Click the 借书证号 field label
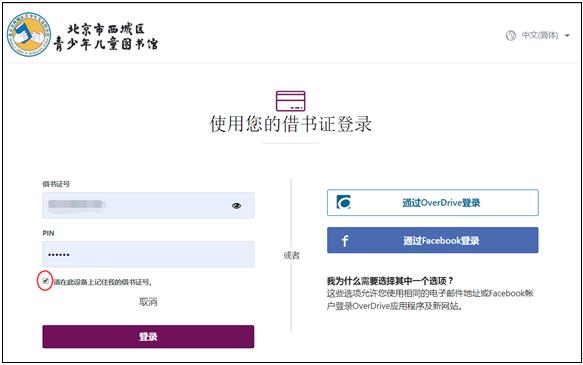The image size is (583, 365). click(56, 184)
